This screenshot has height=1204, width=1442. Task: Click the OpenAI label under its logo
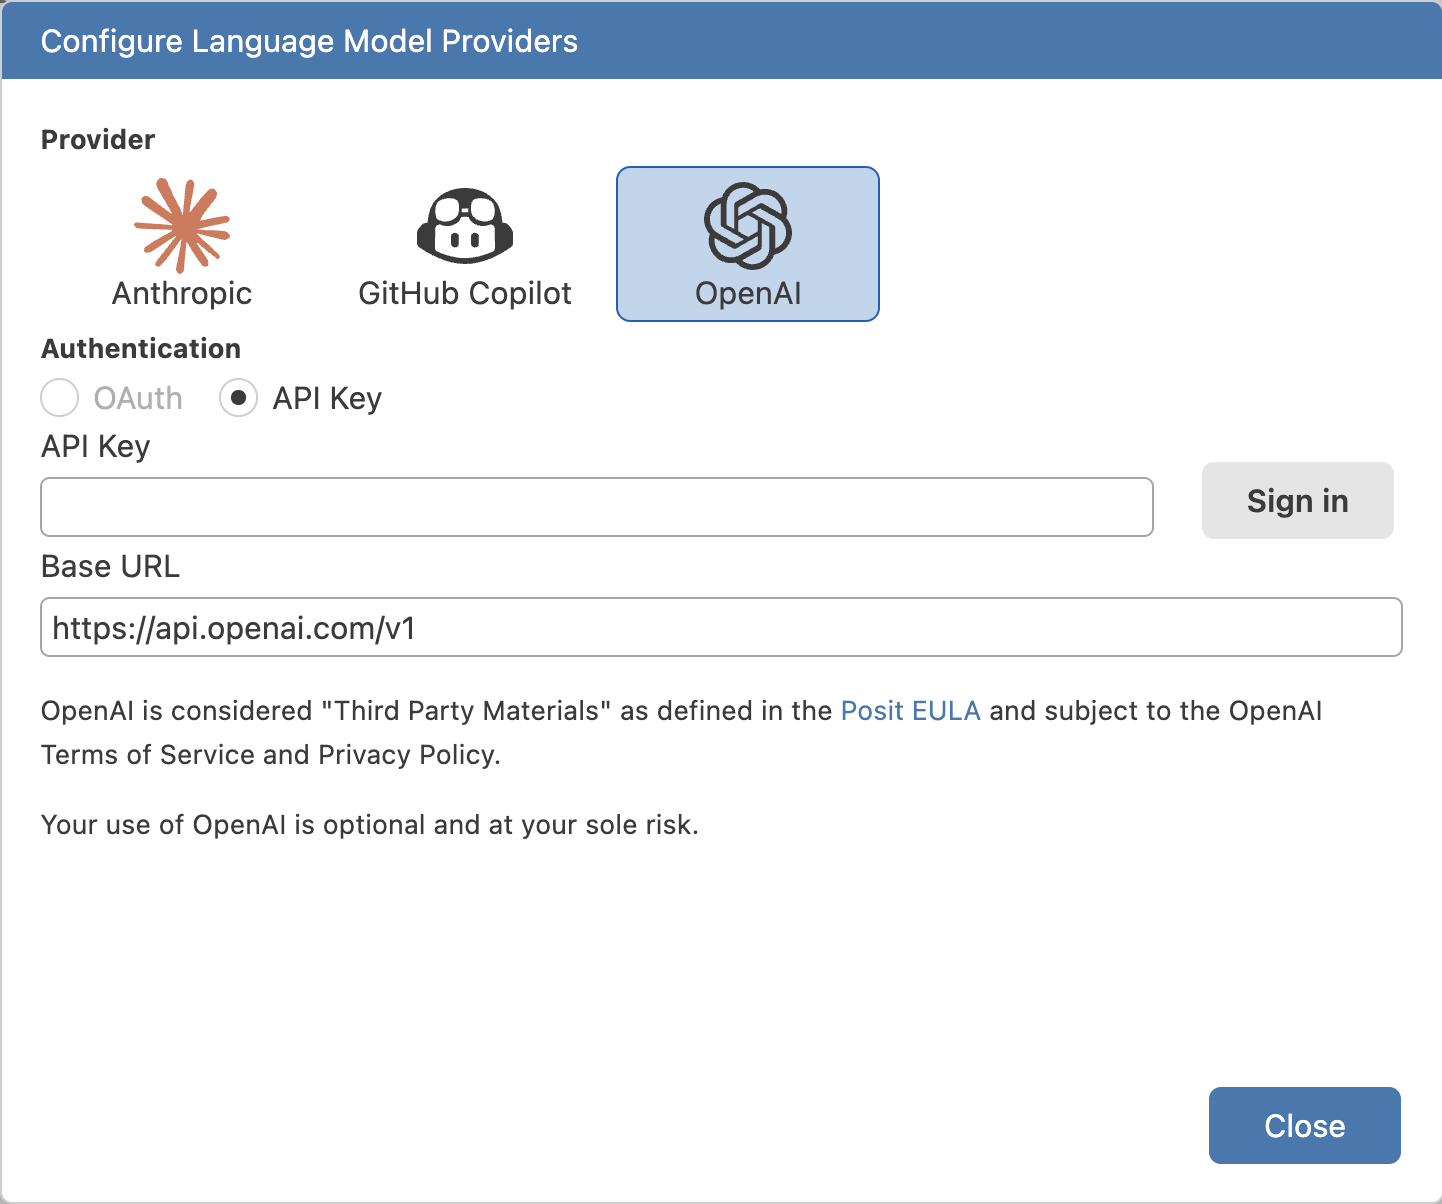tap(747, 293)
